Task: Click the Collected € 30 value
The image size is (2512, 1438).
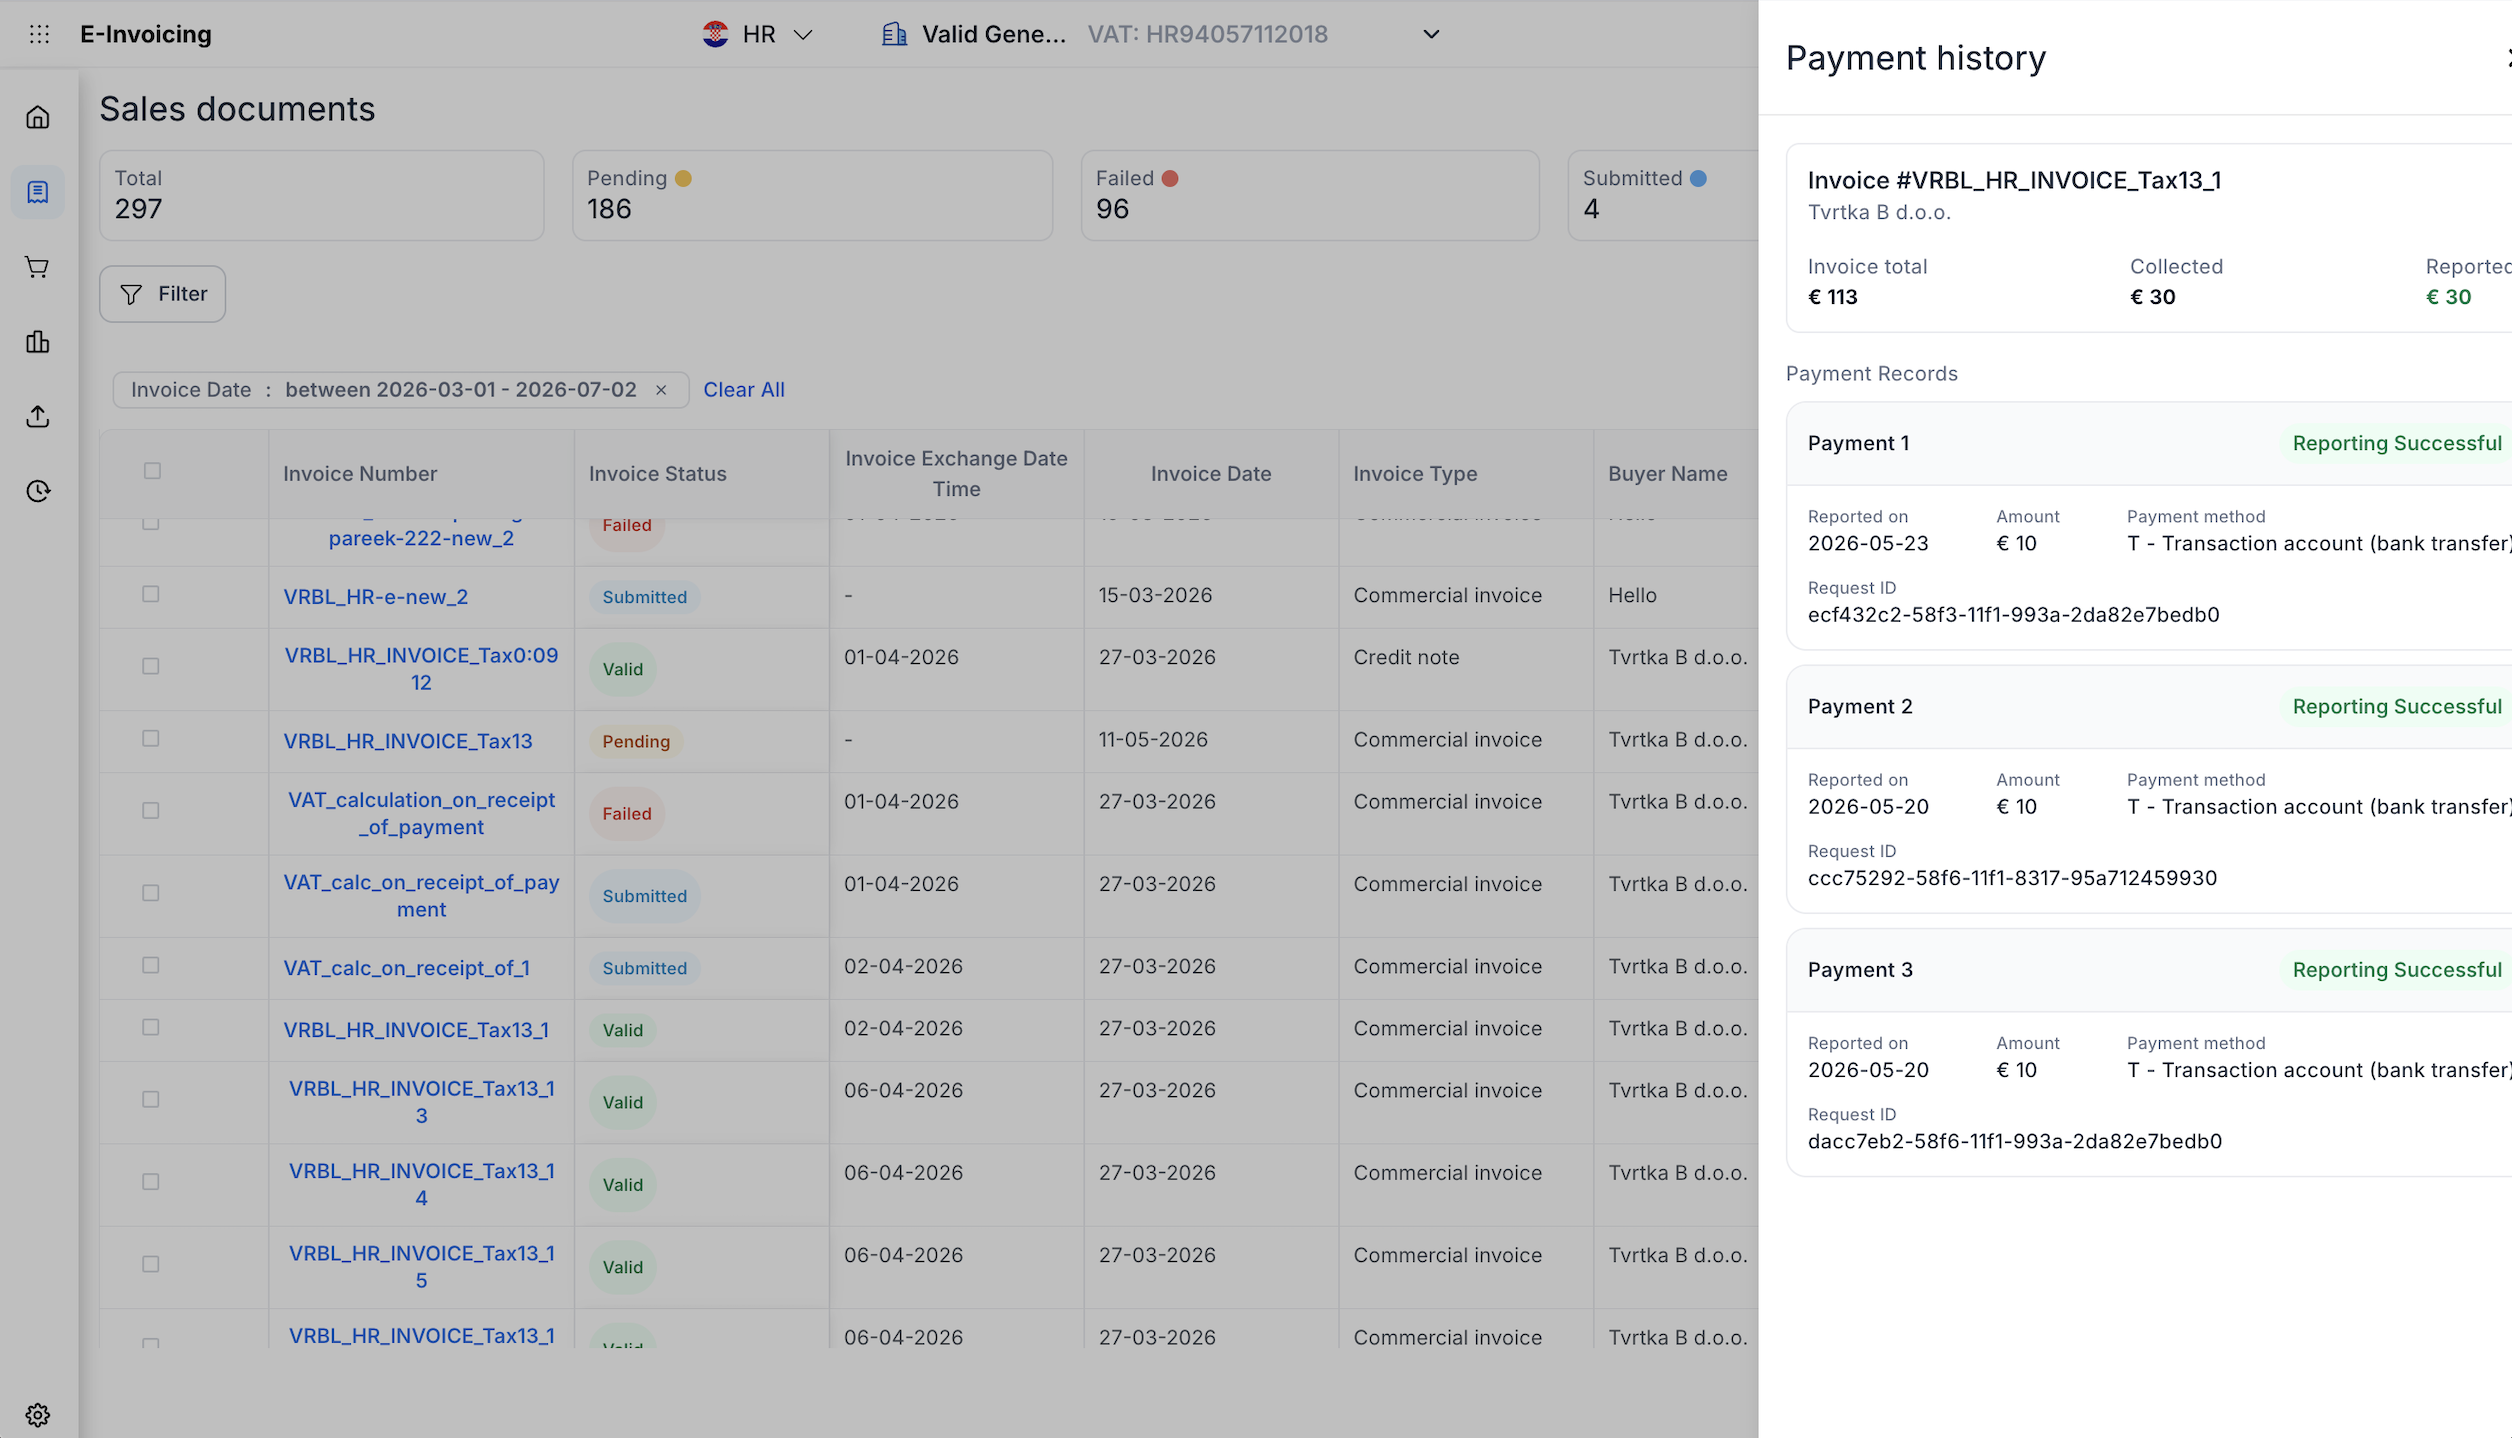Action: click(x=2152, y=297)
